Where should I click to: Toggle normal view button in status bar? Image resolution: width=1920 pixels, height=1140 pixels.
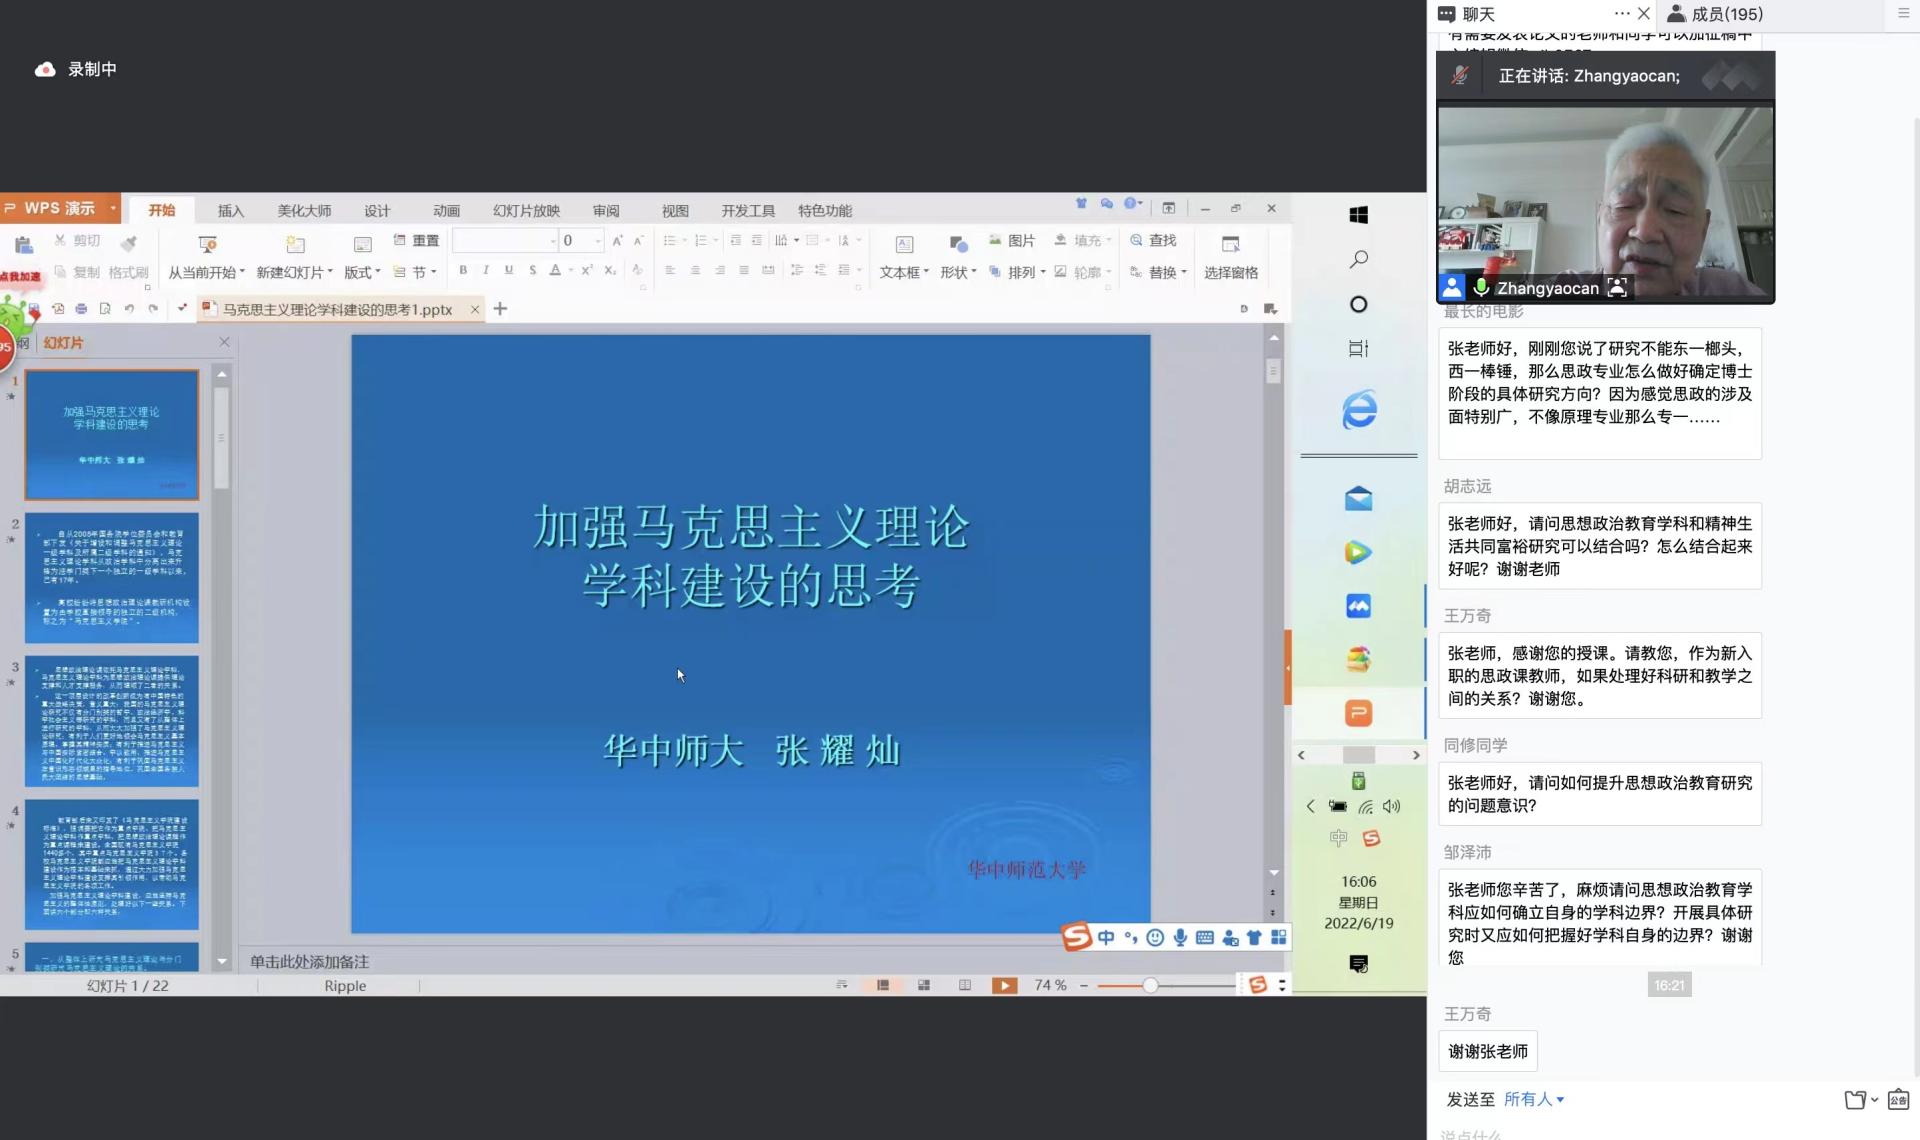coord(883,986)
